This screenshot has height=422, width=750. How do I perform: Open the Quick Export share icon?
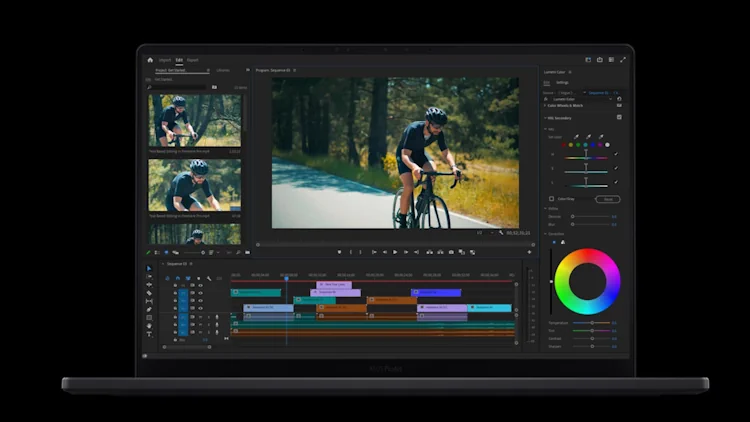(x=600, y=60)
